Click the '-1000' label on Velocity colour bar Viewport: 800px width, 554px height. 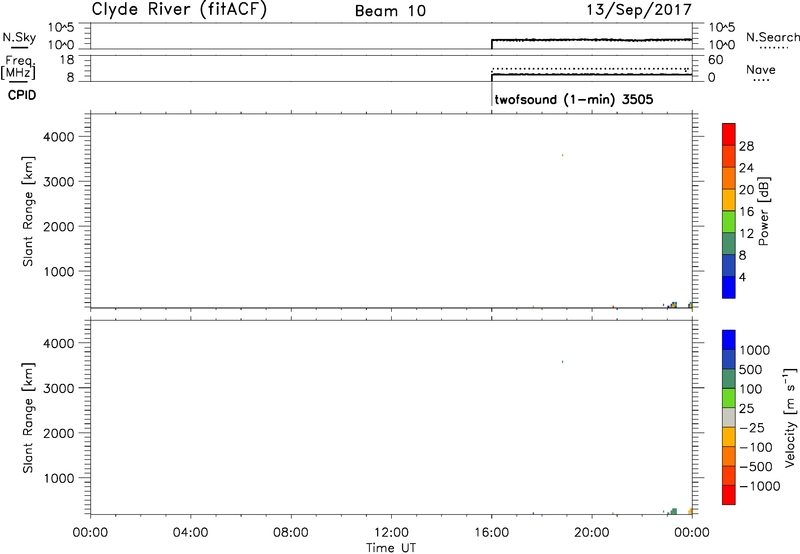[x=760, y=486]
